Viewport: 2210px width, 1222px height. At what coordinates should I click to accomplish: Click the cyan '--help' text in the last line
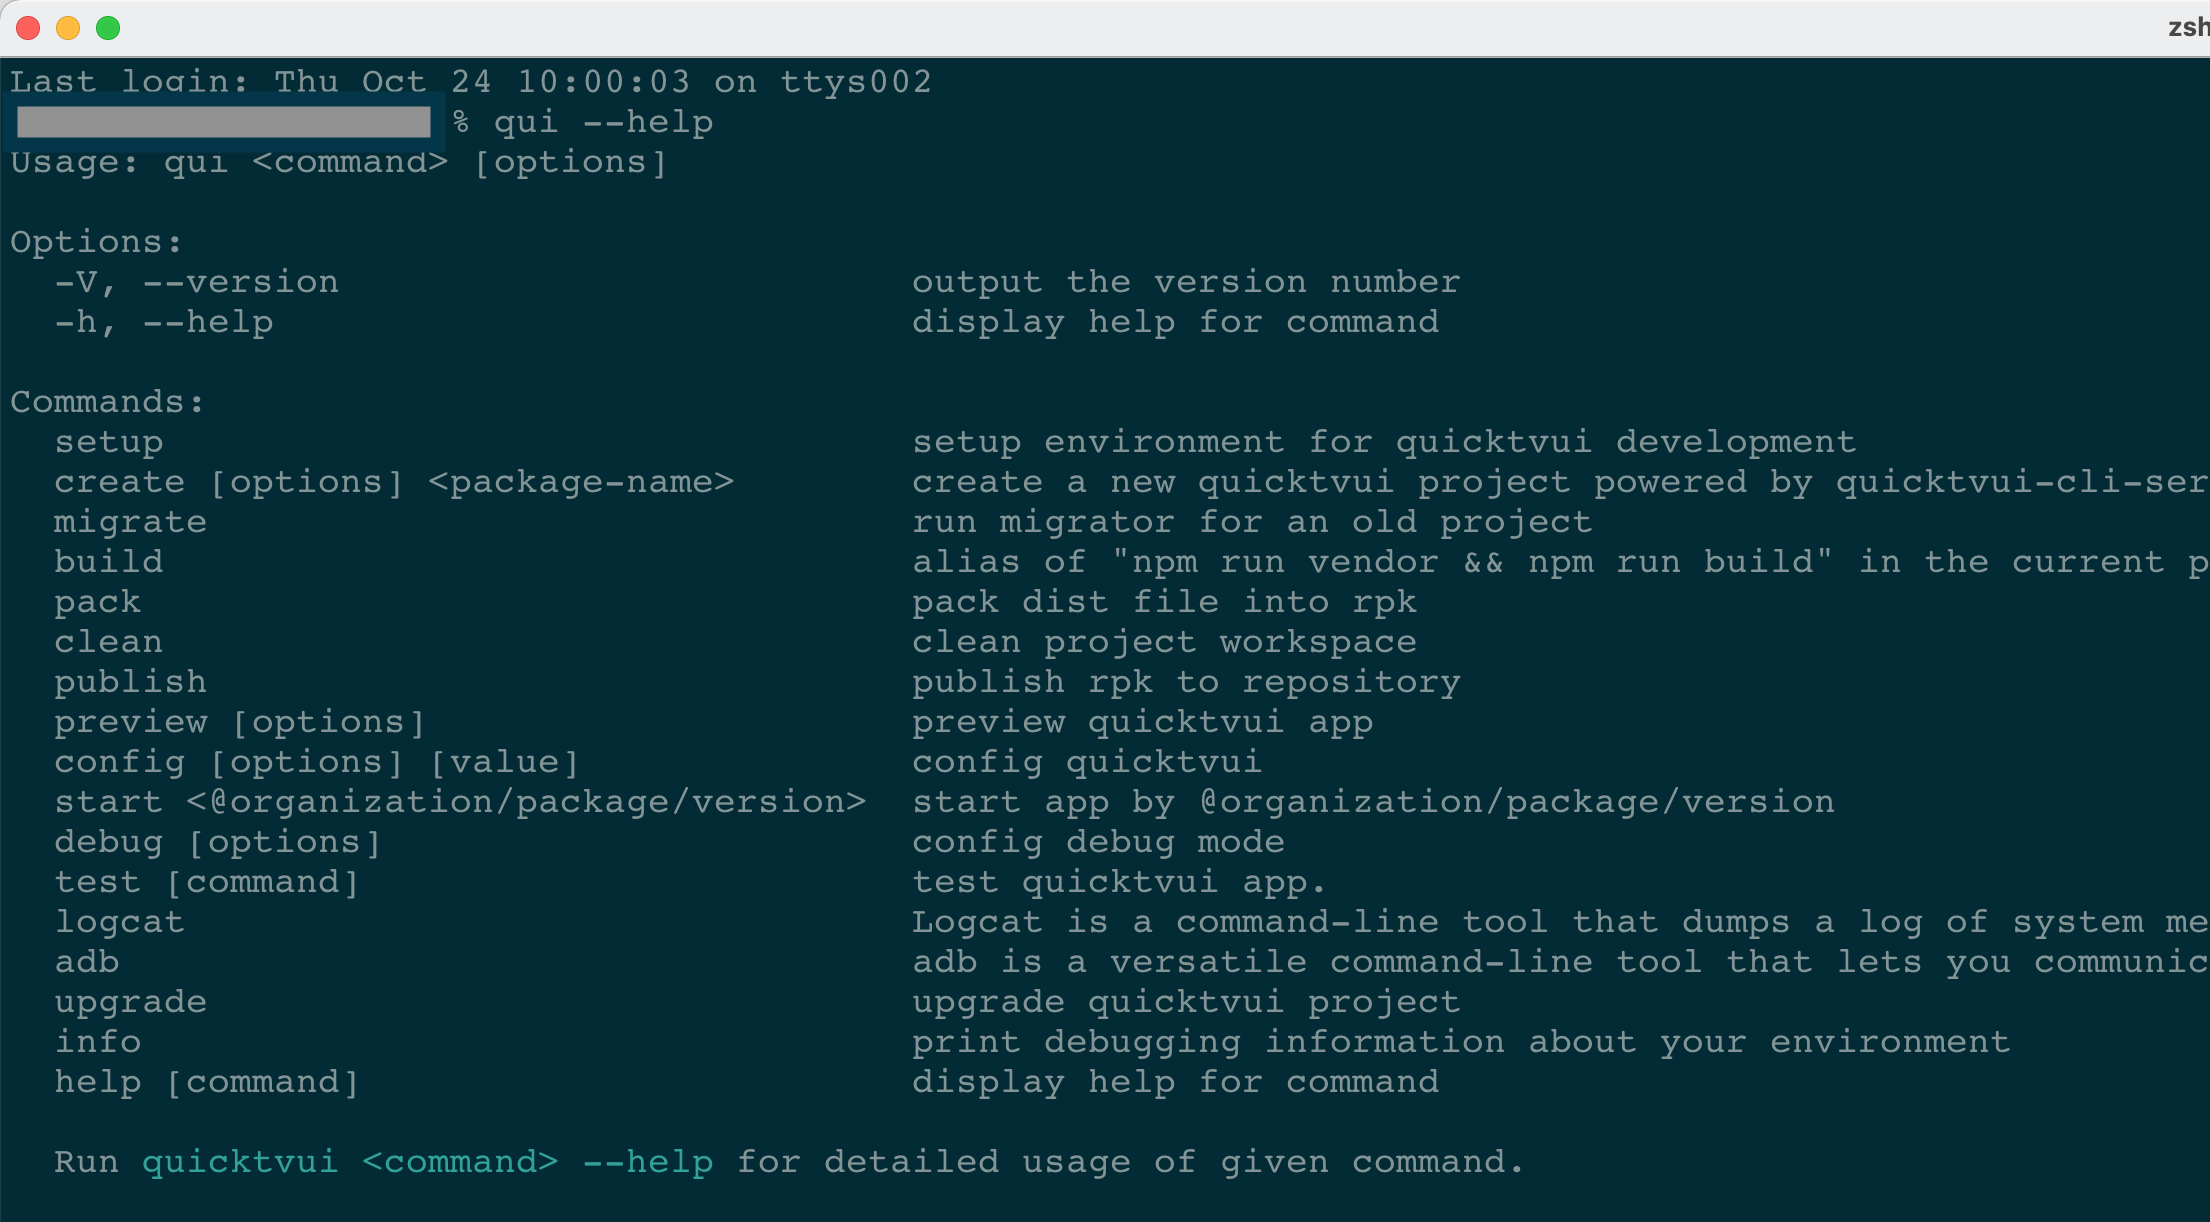tap(648, 1162)
